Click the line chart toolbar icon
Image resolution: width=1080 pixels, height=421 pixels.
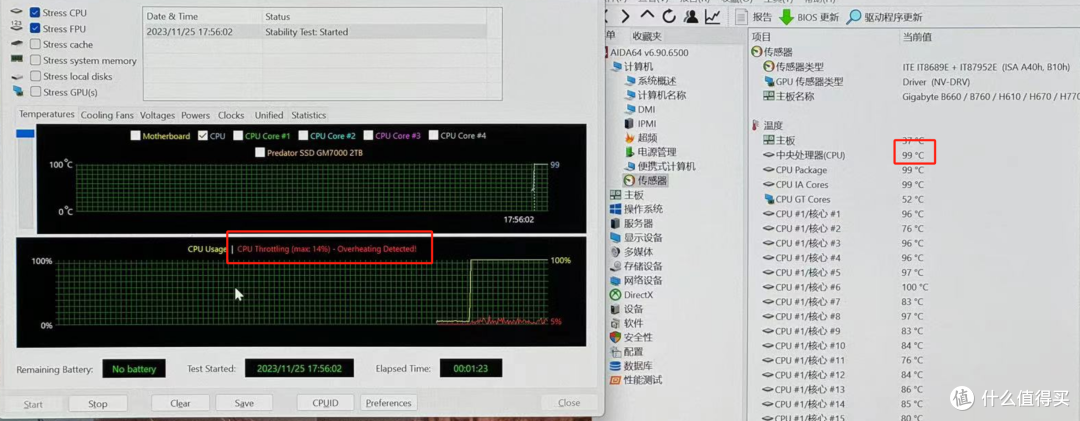712,16
